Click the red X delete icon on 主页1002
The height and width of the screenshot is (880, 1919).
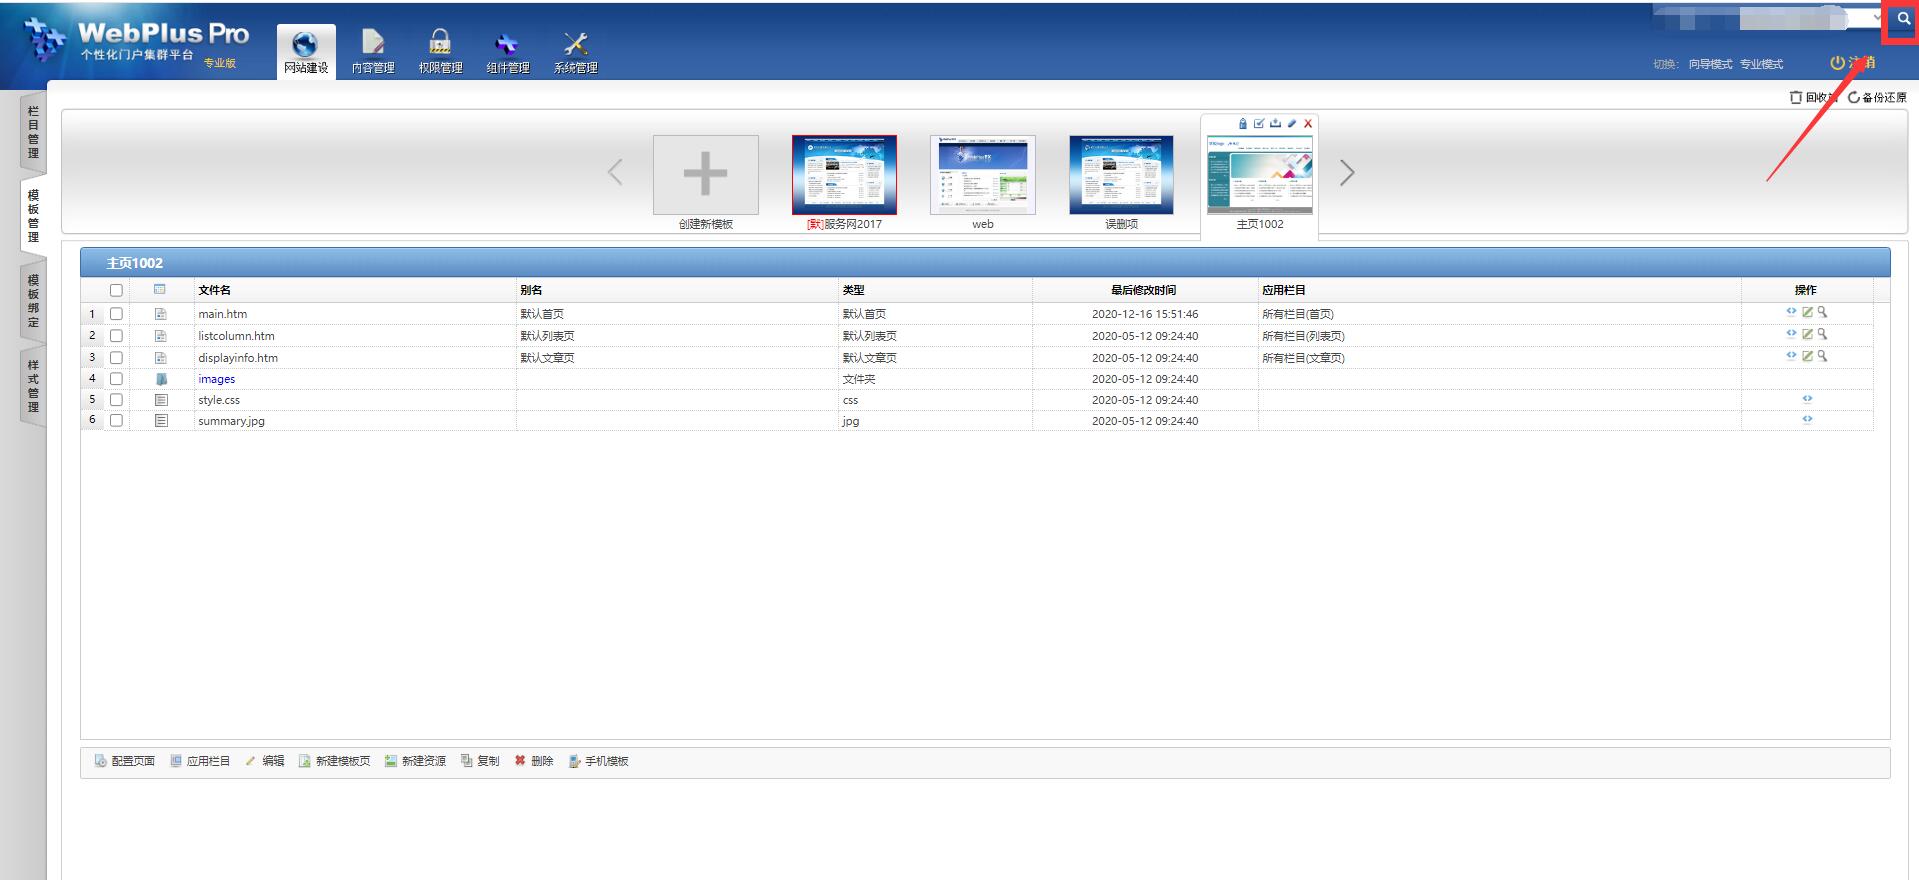point(1307,124)
